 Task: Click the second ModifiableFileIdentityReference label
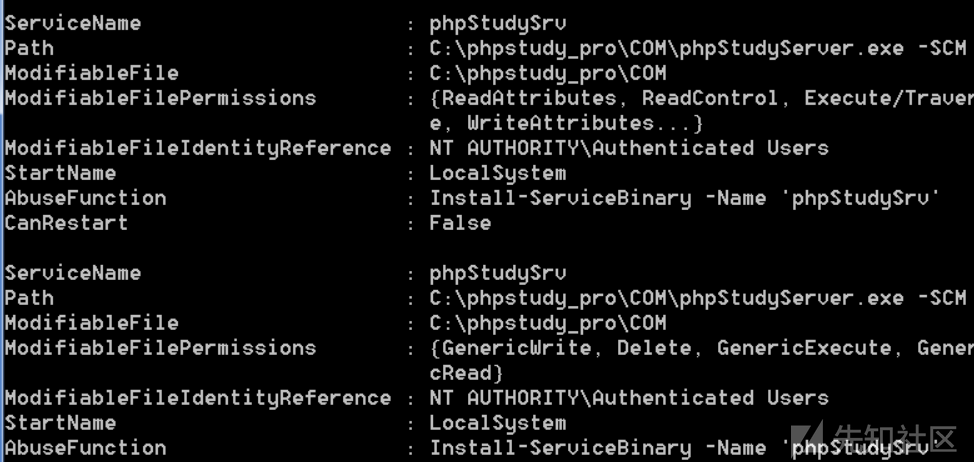197,398
